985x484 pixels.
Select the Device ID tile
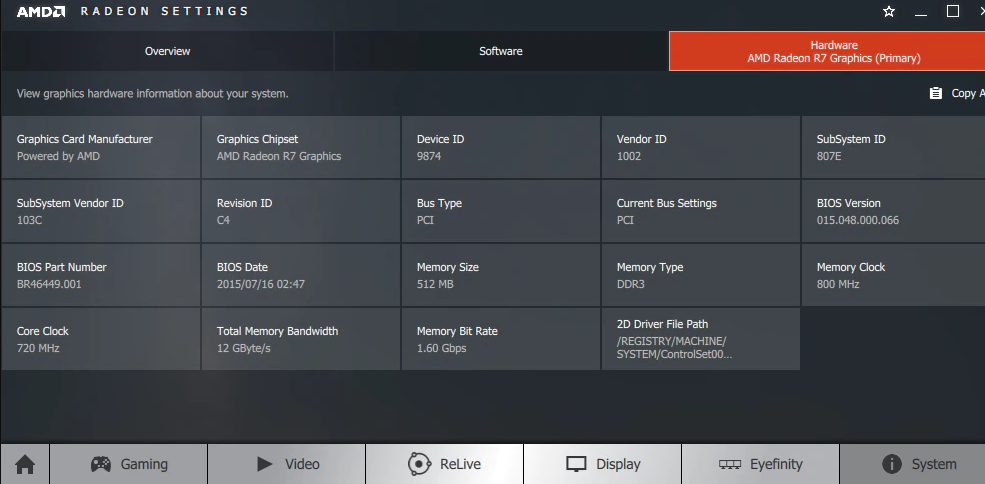501,147
